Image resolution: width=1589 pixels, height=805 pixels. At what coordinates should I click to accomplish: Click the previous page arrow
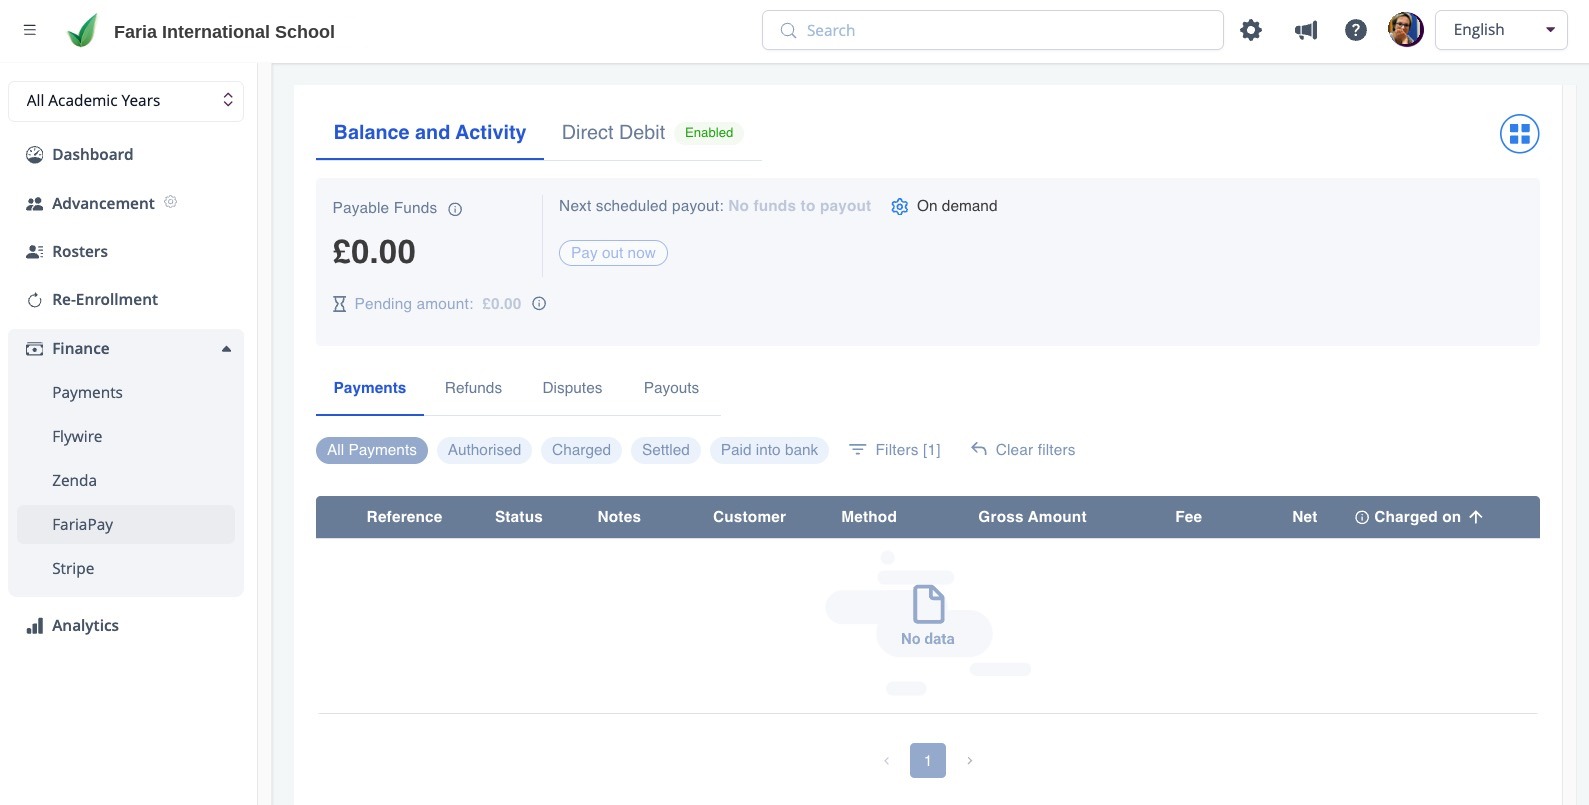coord(886,761)
